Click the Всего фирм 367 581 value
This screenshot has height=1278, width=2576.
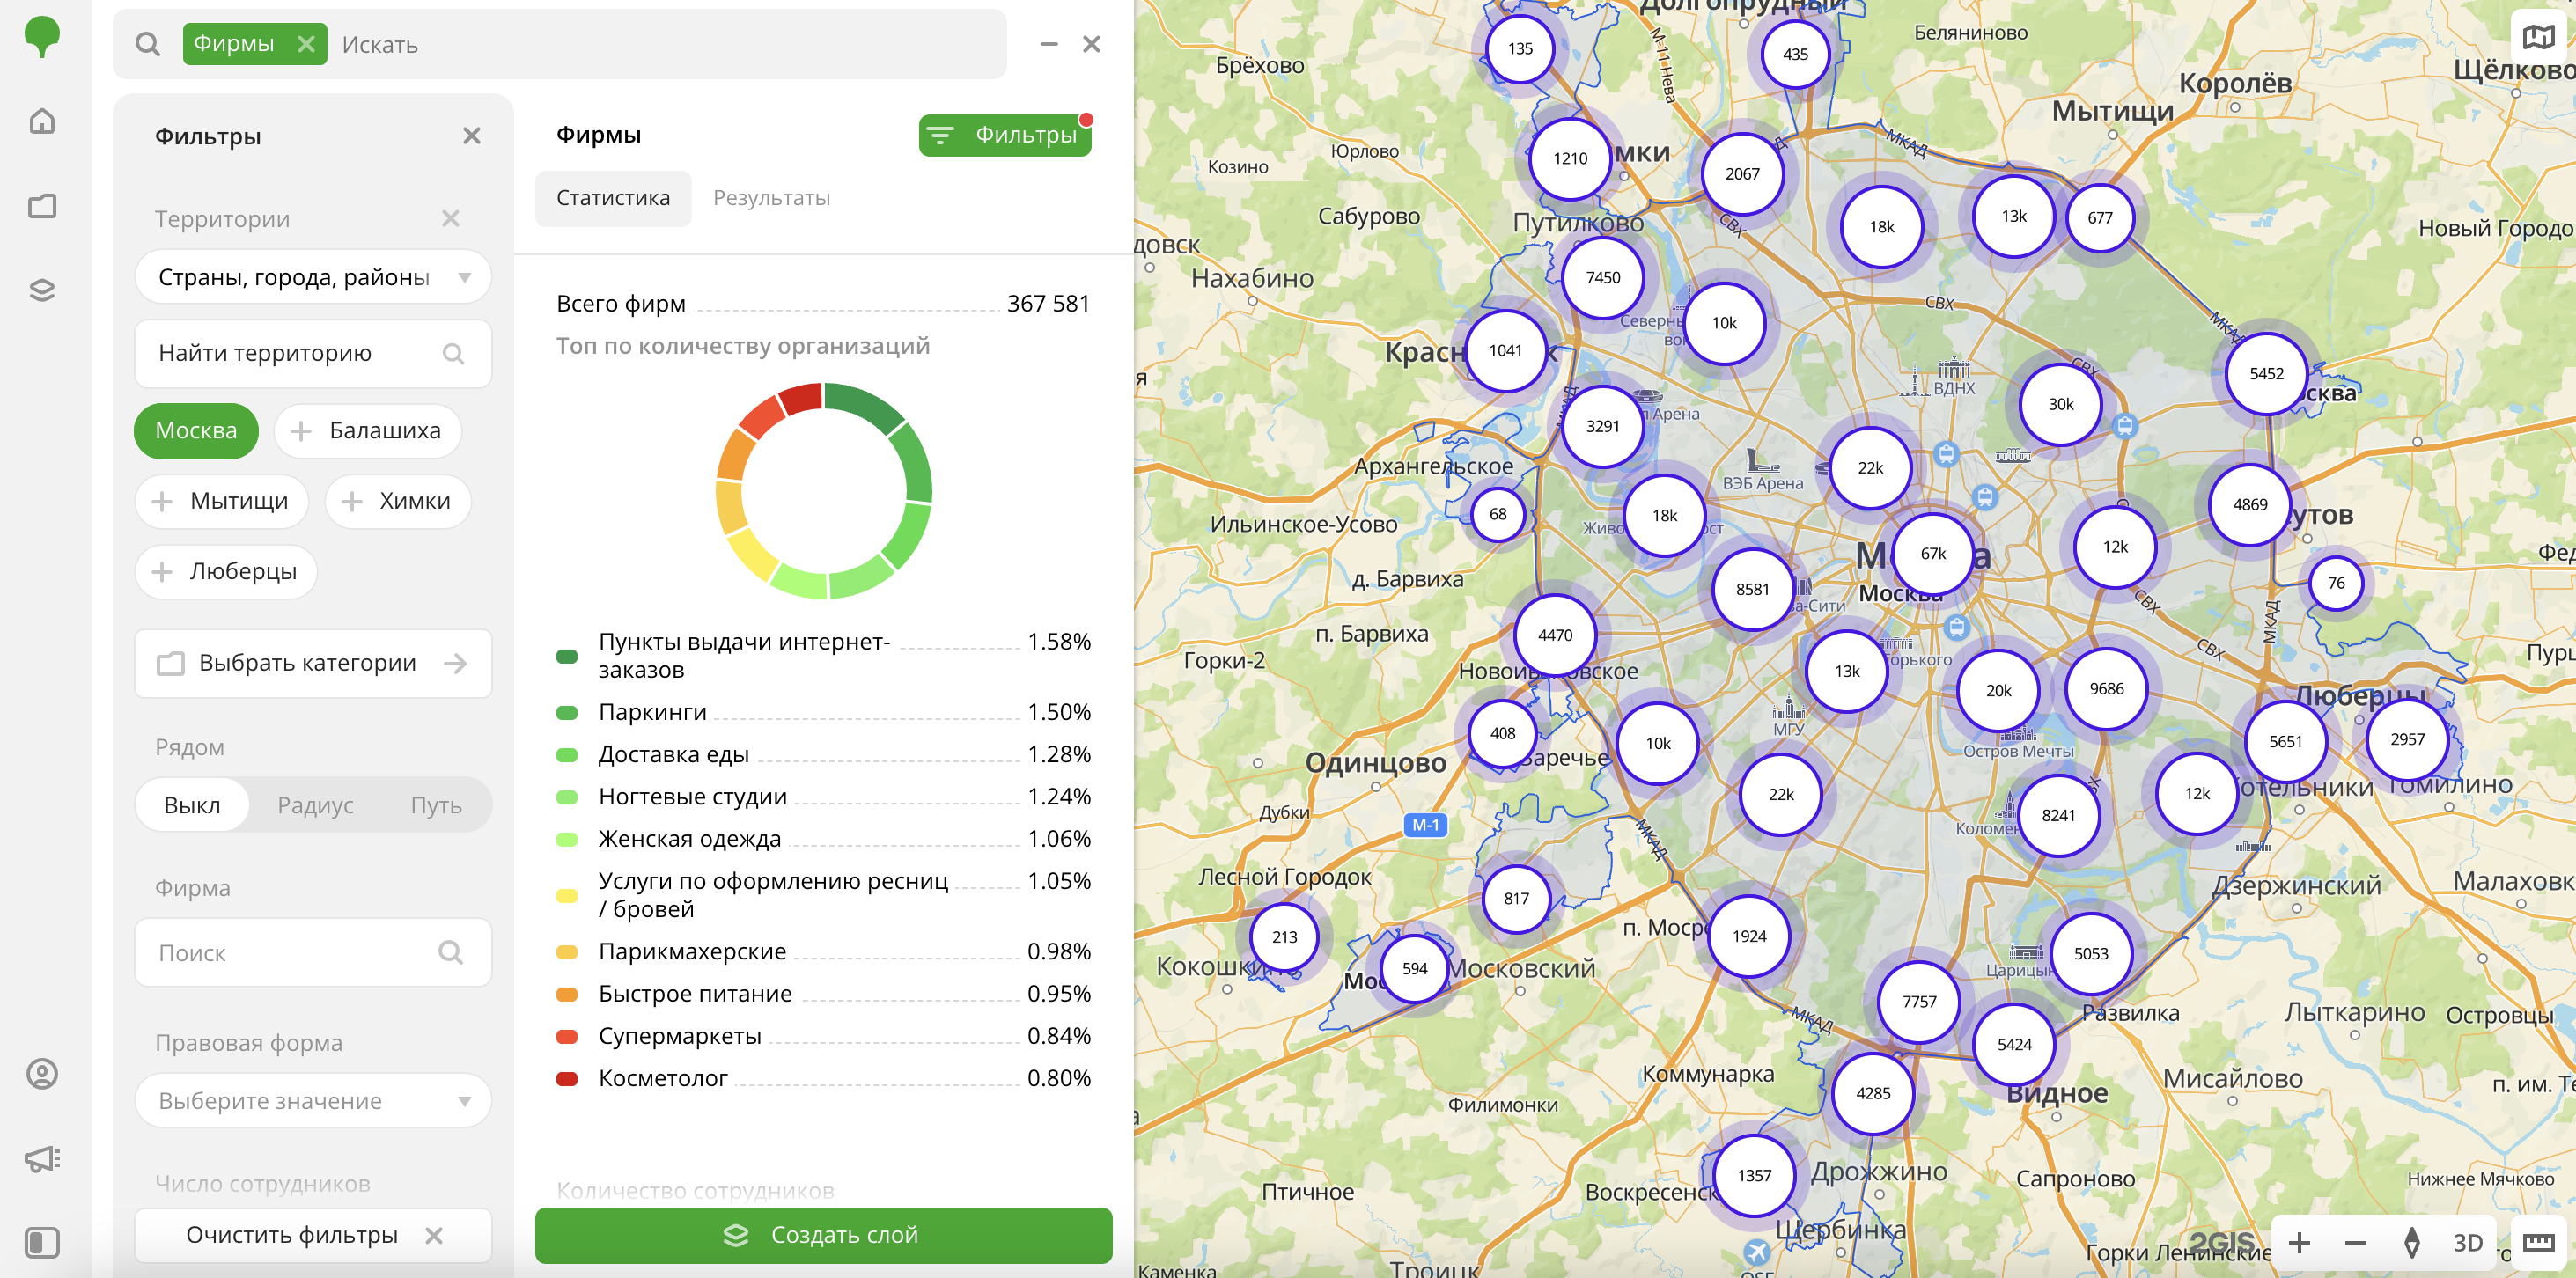click(1048, 304)
